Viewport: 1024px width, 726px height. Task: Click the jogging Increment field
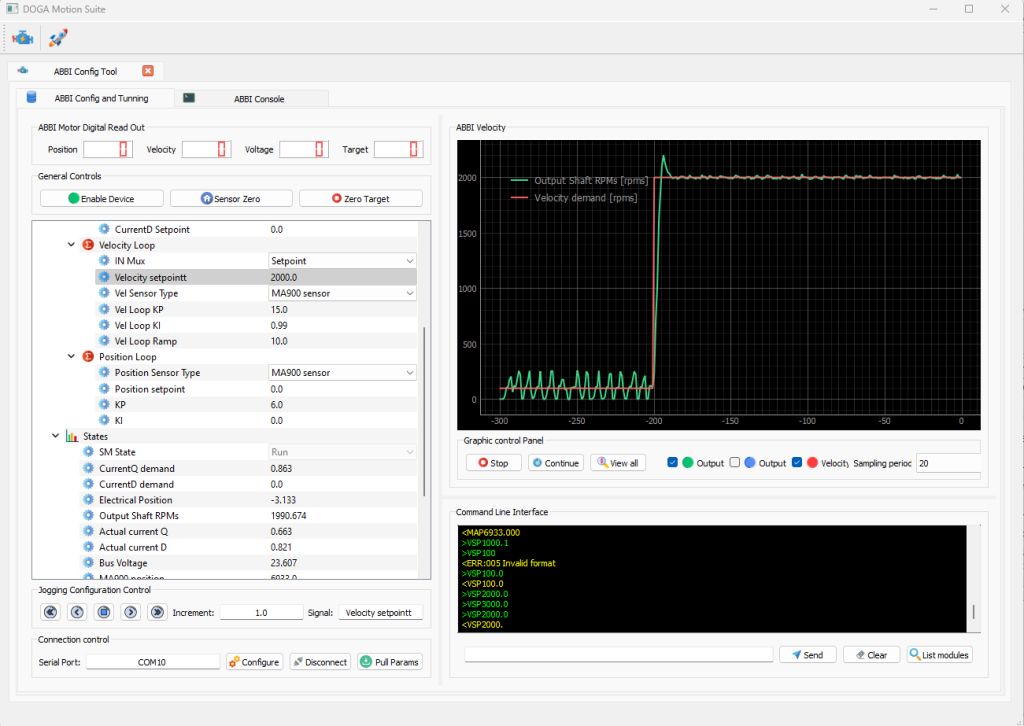(261, 612)
